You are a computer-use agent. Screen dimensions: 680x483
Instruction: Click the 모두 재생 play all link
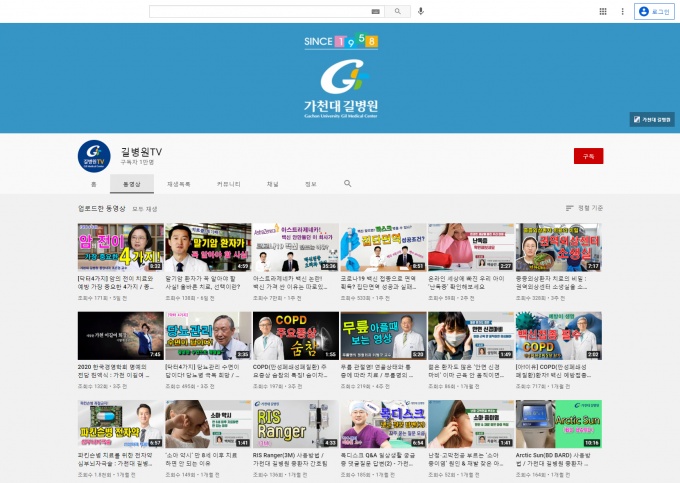pos(145,209)
